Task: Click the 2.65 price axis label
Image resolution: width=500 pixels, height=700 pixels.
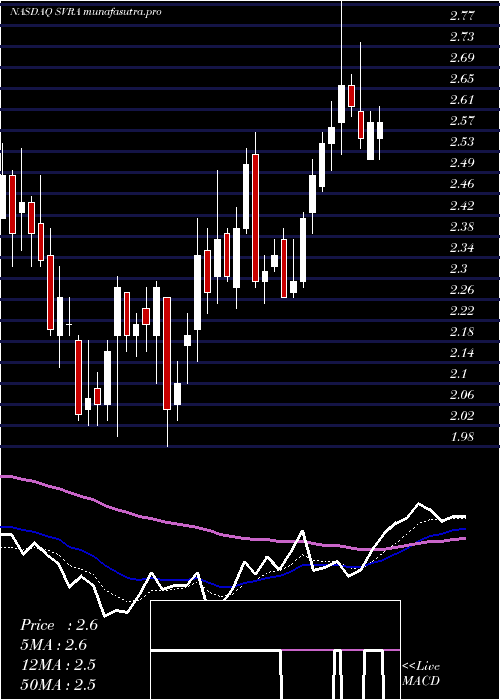Action: point(462,79)
